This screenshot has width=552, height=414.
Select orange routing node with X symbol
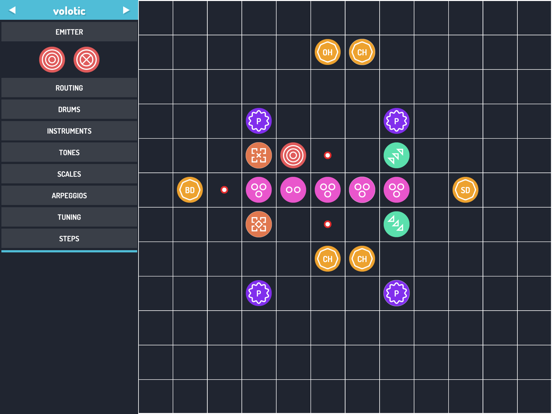(259, 155)
